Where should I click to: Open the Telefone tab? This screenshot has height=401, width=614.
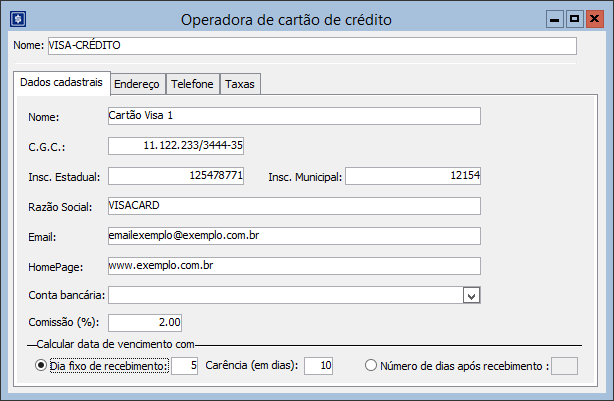[x=192, y=84]
